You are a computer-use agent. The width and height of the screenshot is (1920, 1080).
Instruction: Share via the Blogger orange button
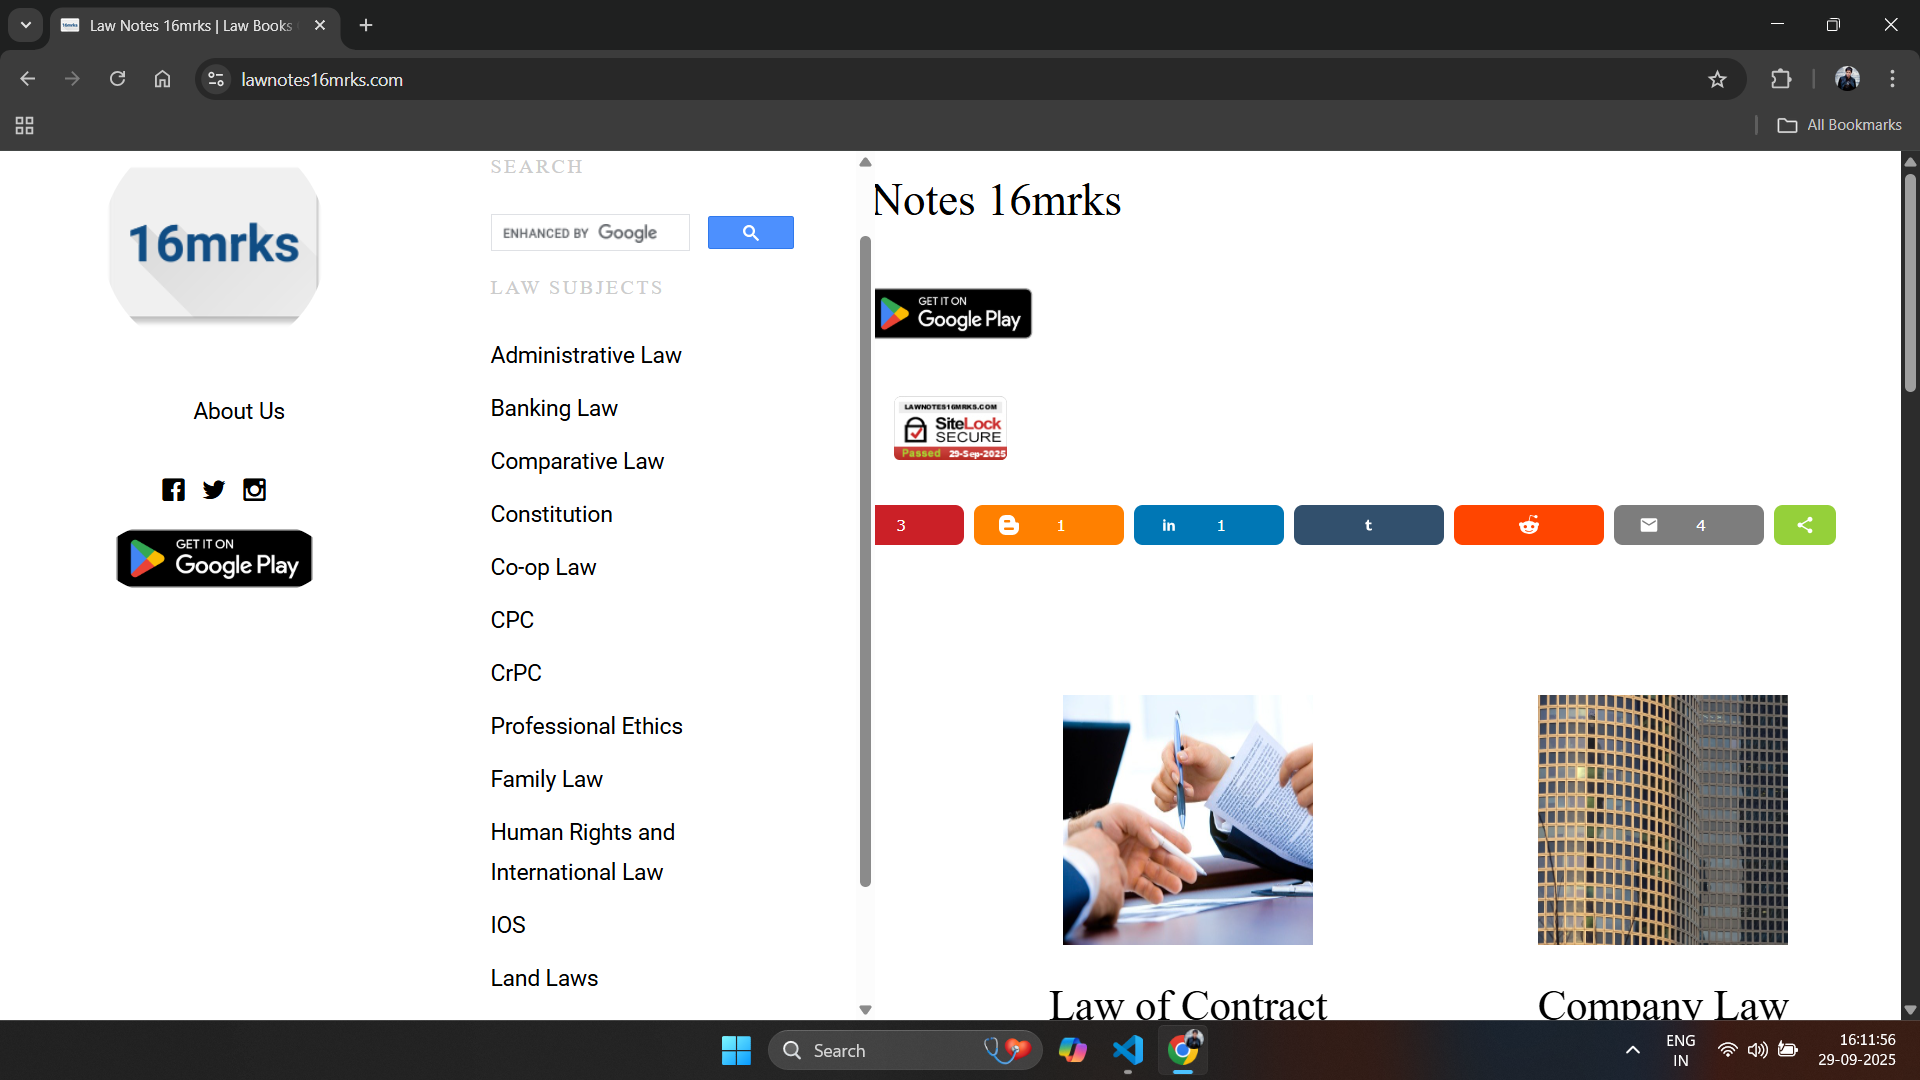[x=1048, y=525]
